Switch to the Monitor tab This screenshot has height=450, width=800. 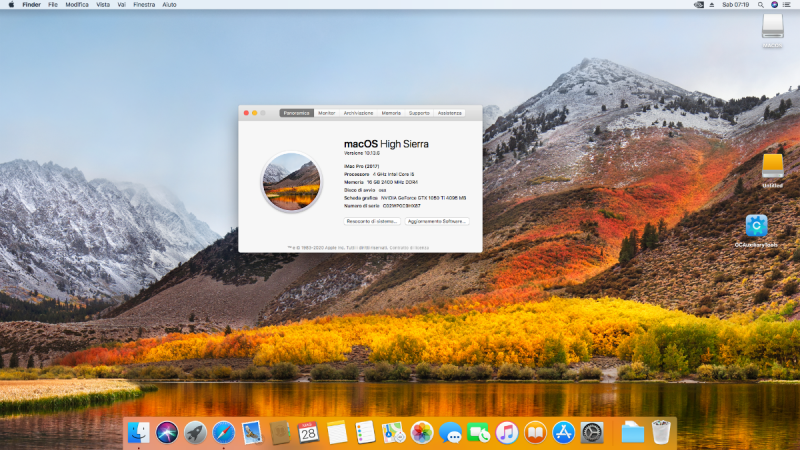[x=327, y=113]
